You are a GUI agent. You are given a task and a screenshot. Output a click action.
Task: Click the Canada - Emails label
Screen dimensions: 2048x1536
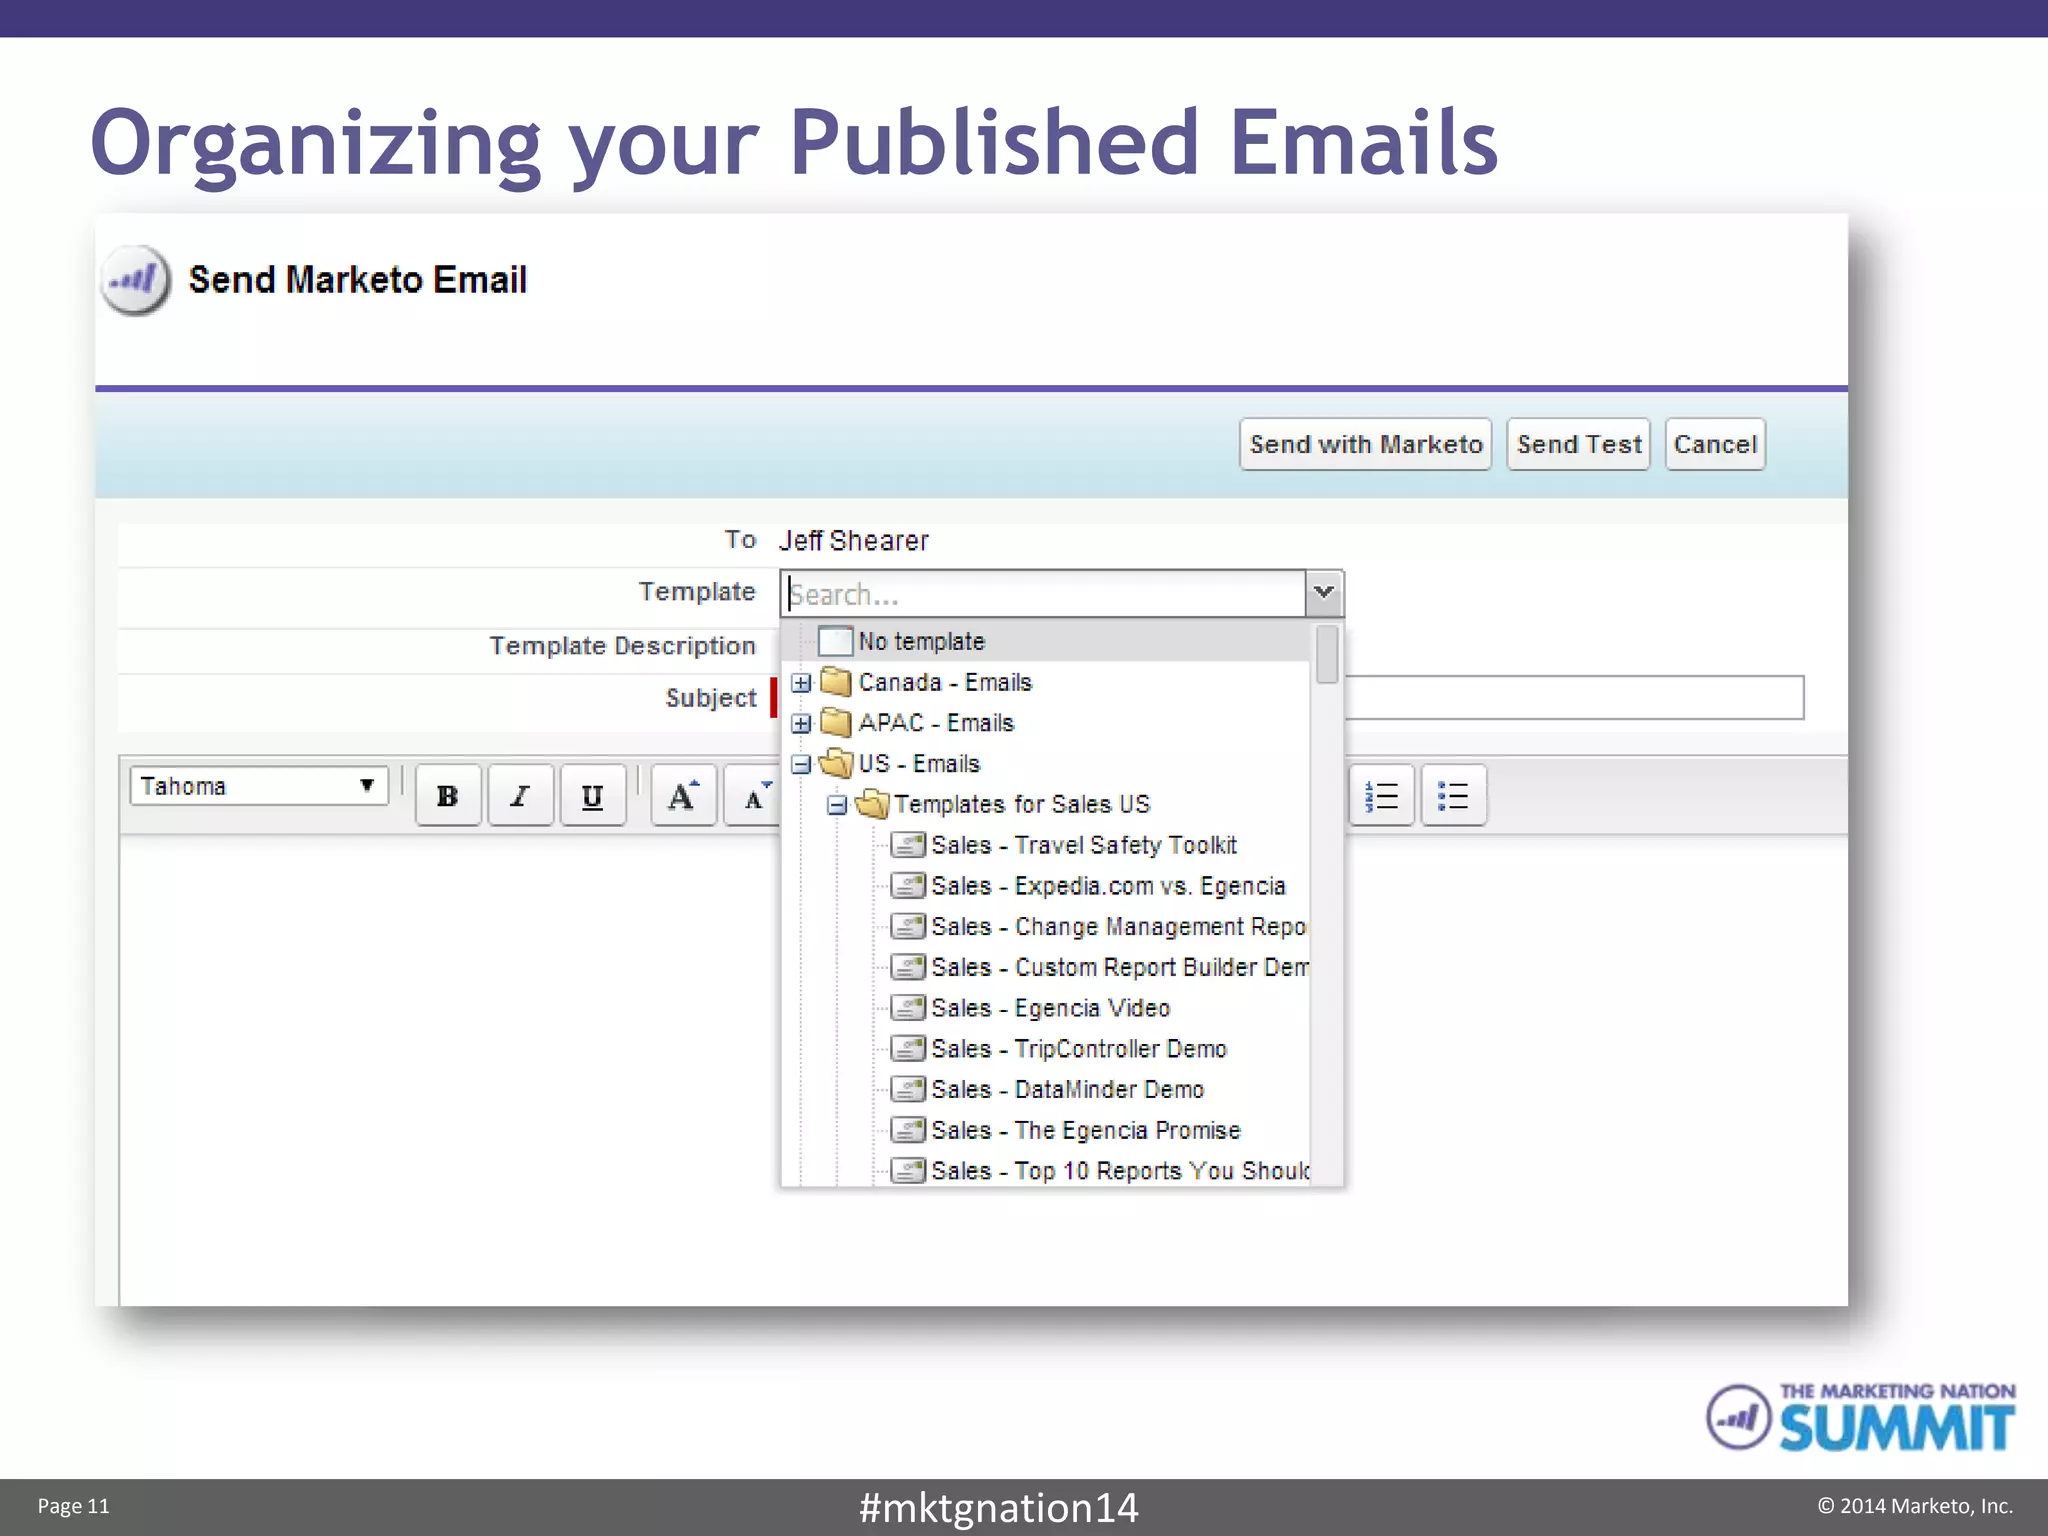pos(945,682)
